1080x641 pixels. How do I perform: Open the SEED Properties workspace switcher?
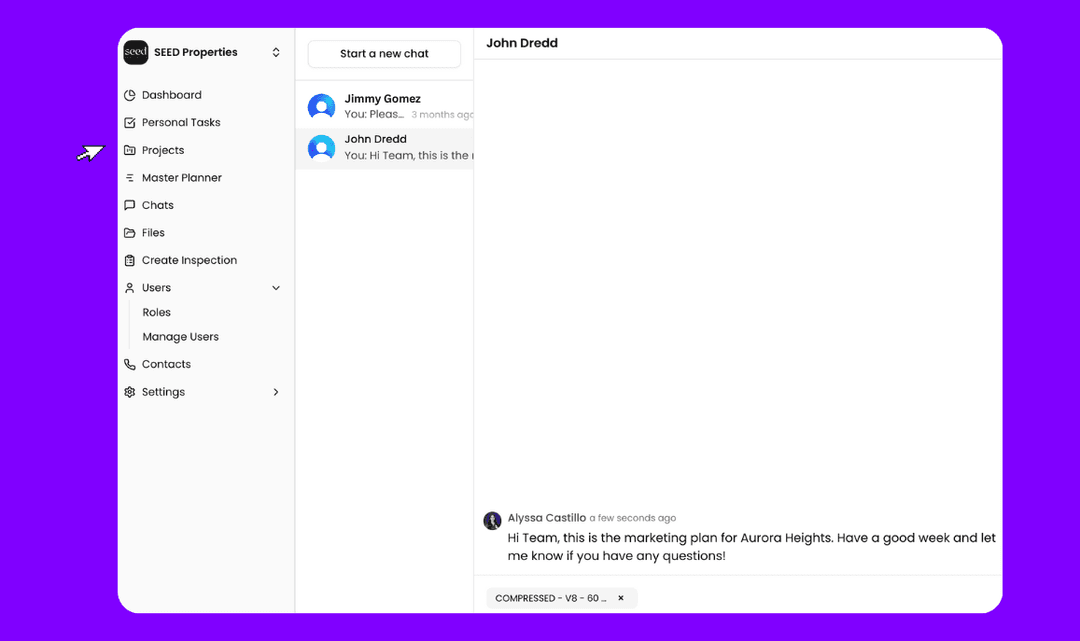276,53
